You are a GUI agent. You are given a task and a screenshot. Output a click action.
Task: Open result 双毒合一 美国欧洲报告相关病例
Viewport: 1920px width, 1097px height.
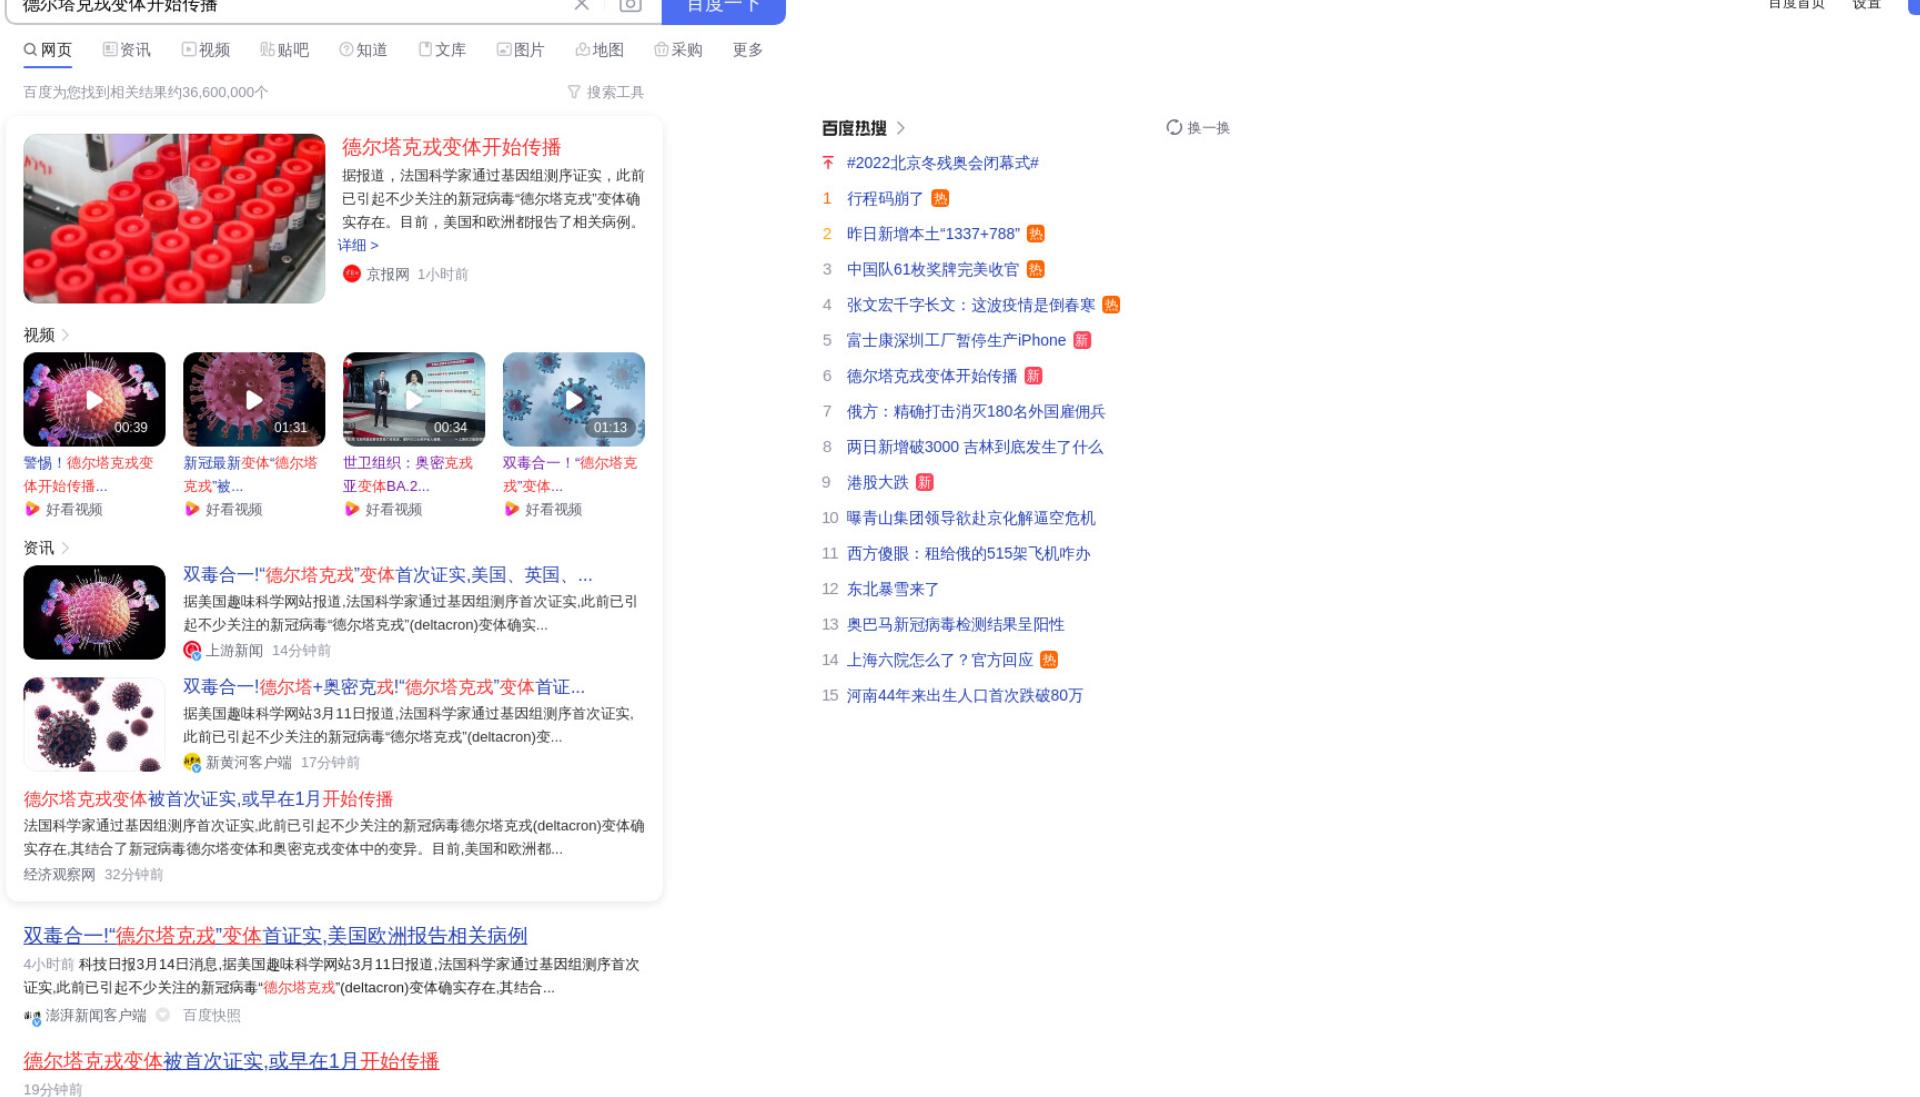275,936
